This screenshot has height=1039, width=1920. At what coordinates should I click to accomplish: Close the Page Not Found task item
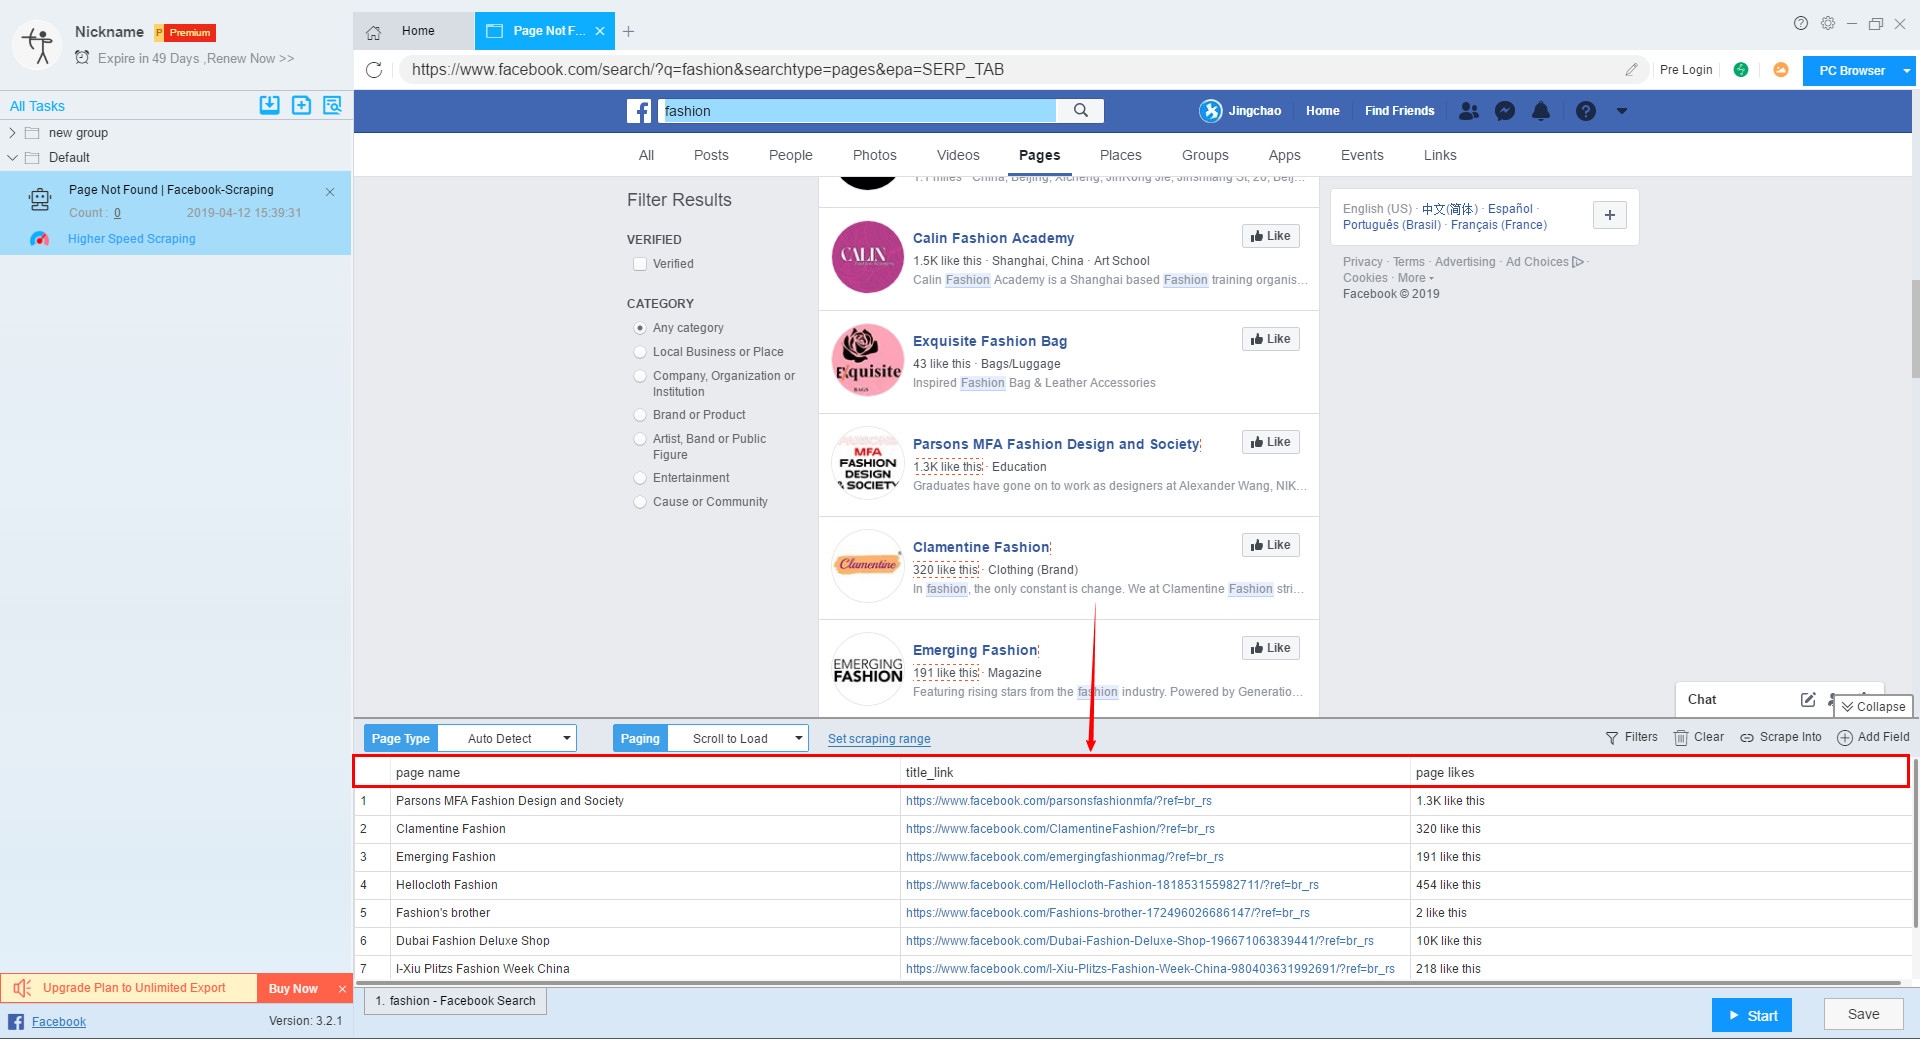coord(330,192)
